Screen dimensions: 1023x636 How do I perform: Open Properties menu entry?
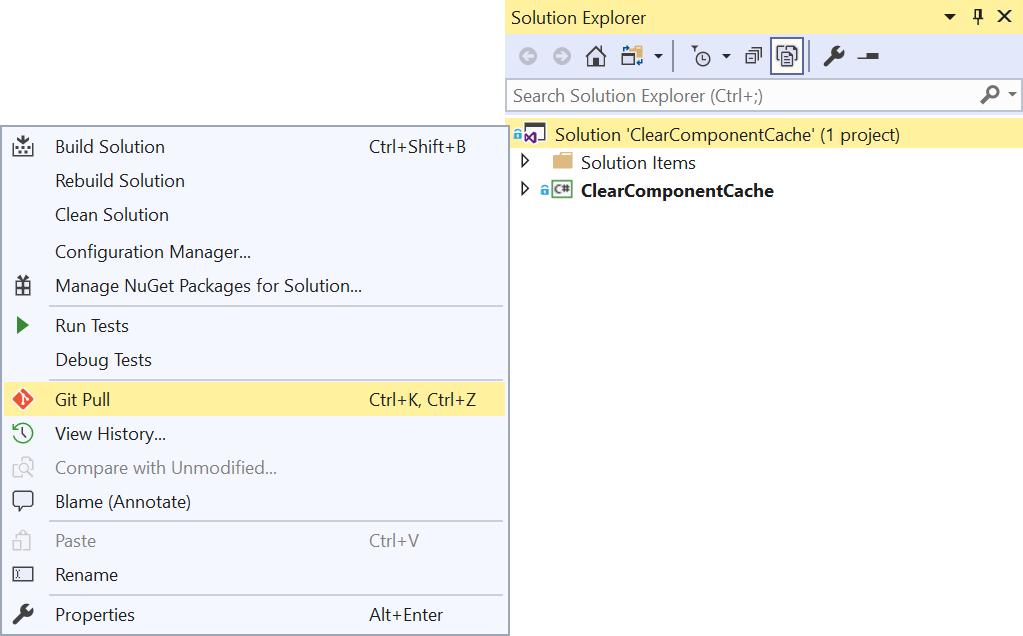click(x=254, y=614)
